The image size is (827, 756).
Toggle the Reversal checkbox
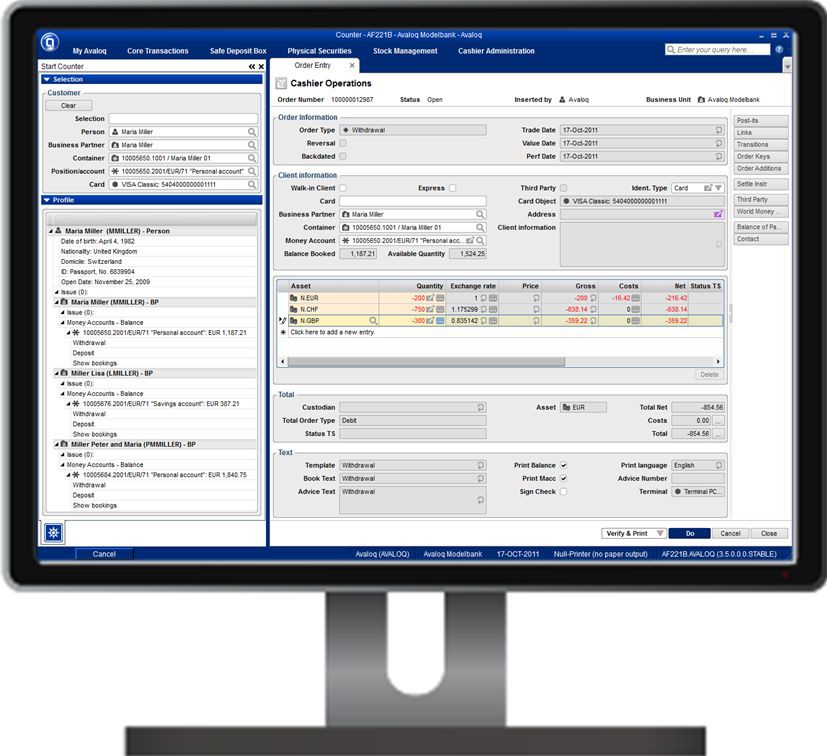(x=343, y=143)
